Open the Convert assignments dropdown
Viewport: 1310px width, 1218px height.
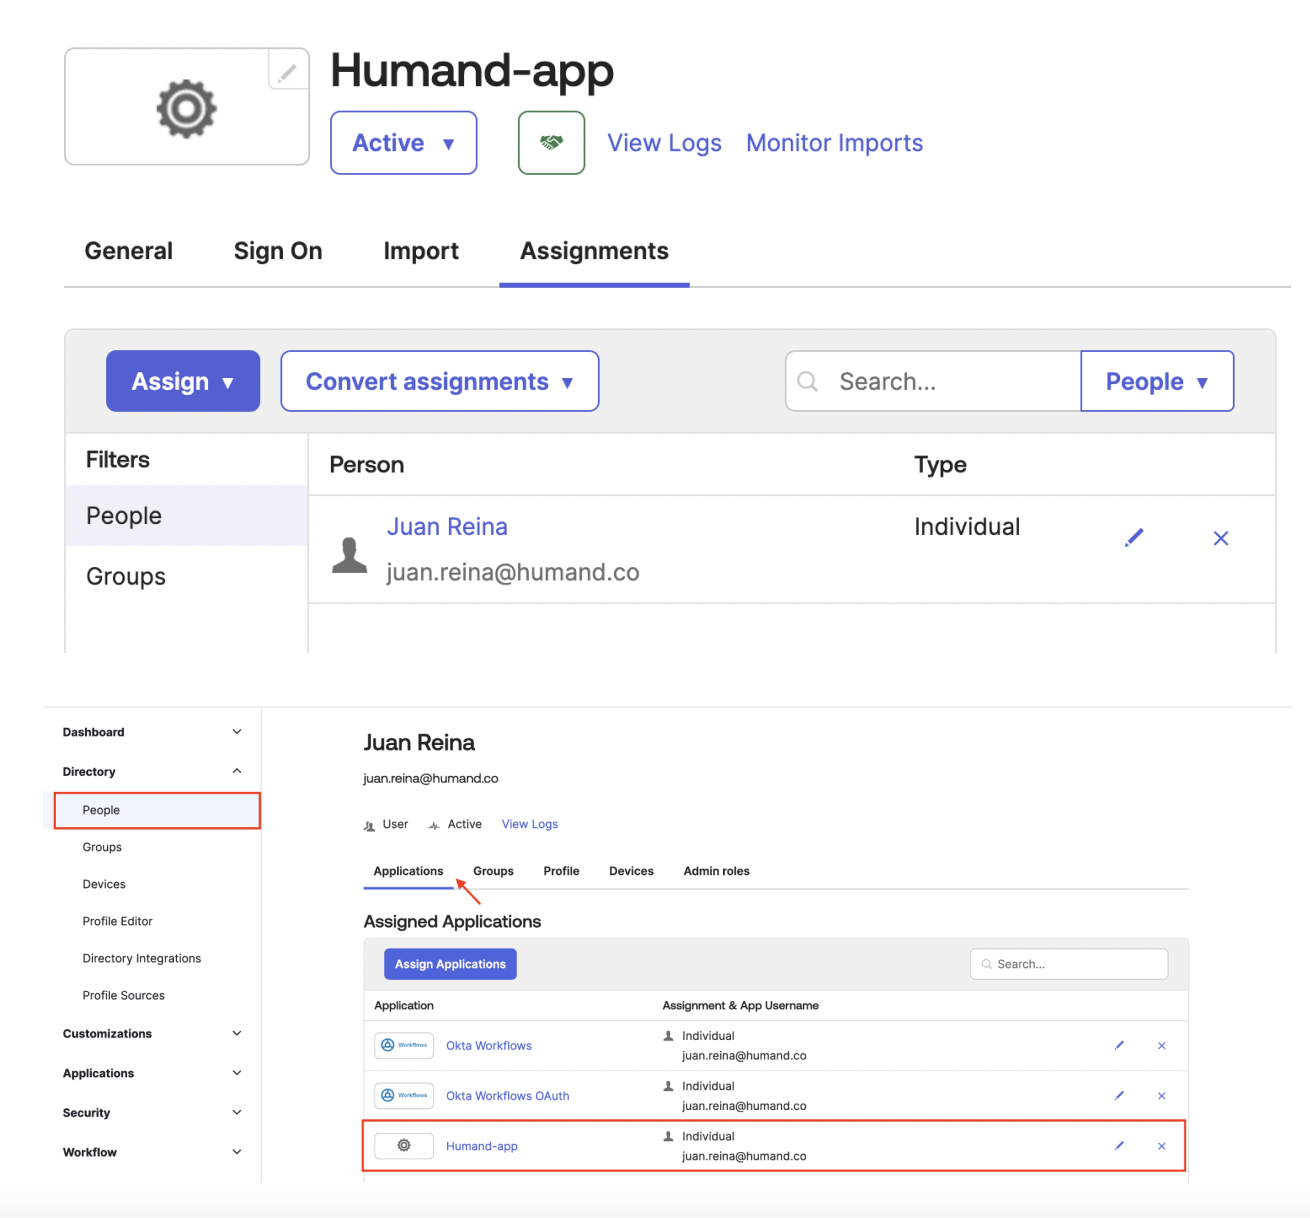(439, 381)
